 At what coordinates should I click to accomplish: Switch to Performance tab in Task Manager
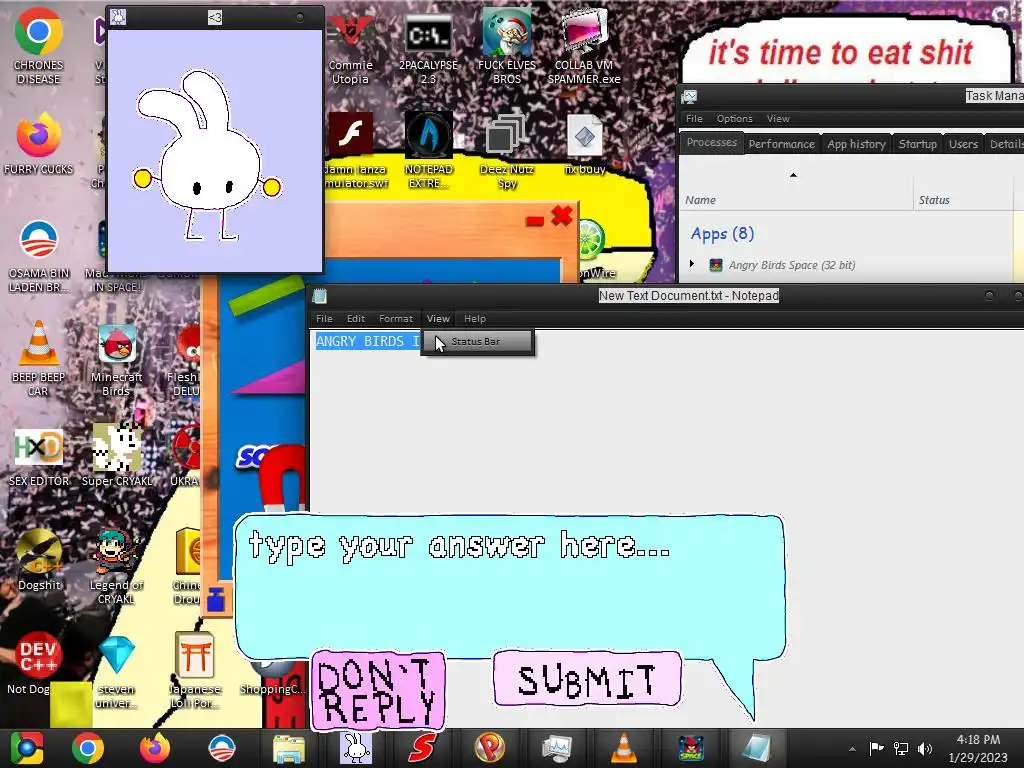coord(782,144)
